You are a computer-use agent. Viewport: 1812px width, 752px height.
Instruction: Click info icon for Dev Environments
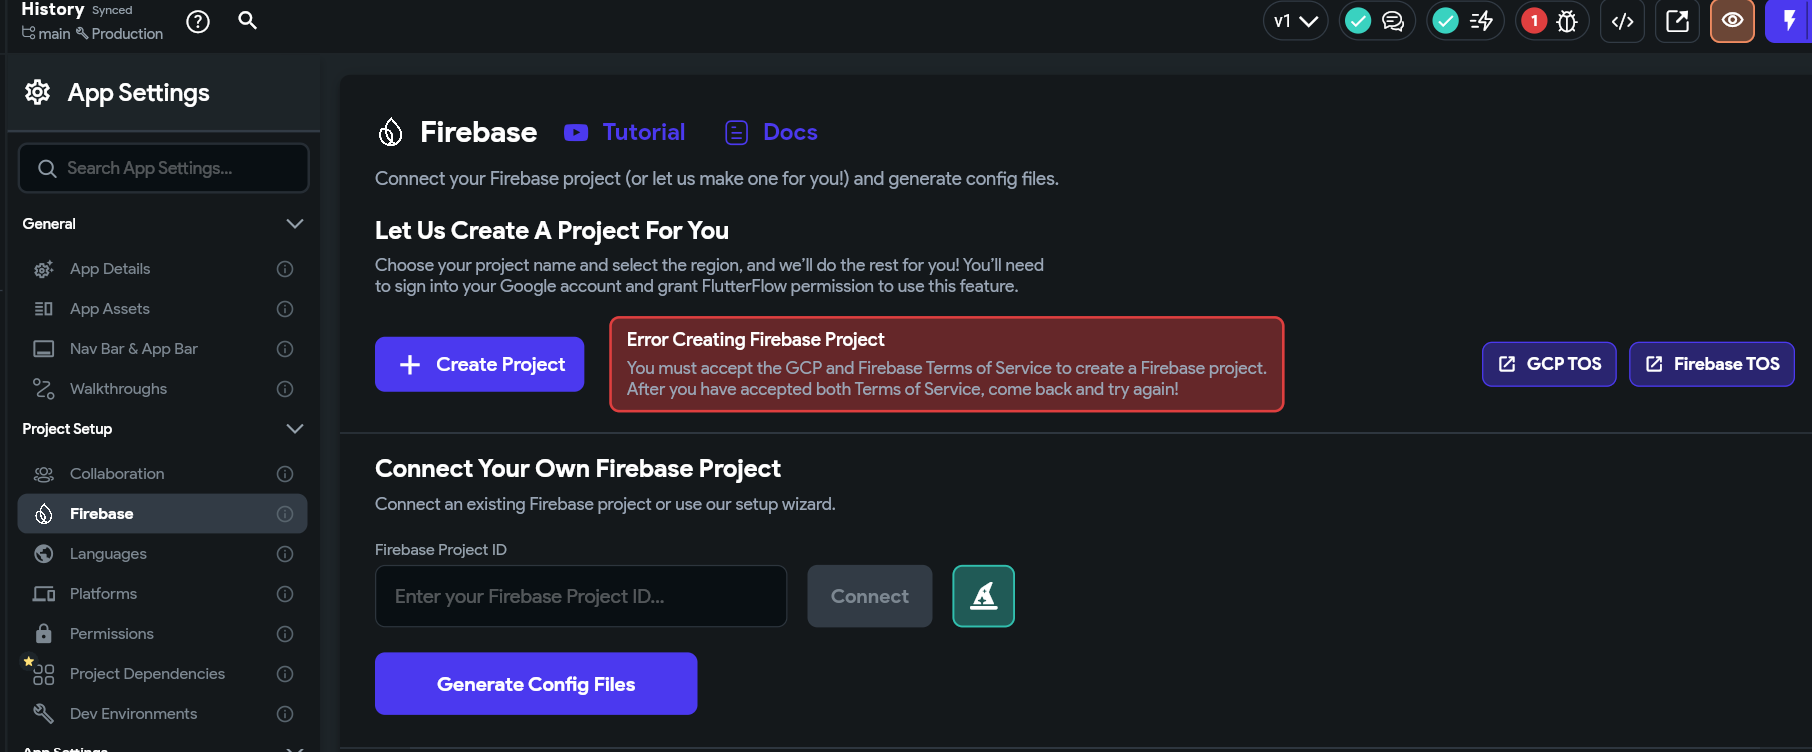[285, 714]
